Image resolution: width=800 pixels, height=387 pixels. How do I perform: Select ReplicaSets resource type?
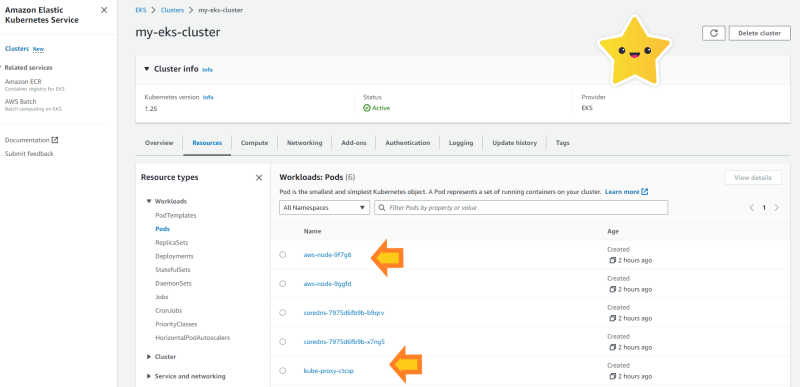(x=171, y=243)
